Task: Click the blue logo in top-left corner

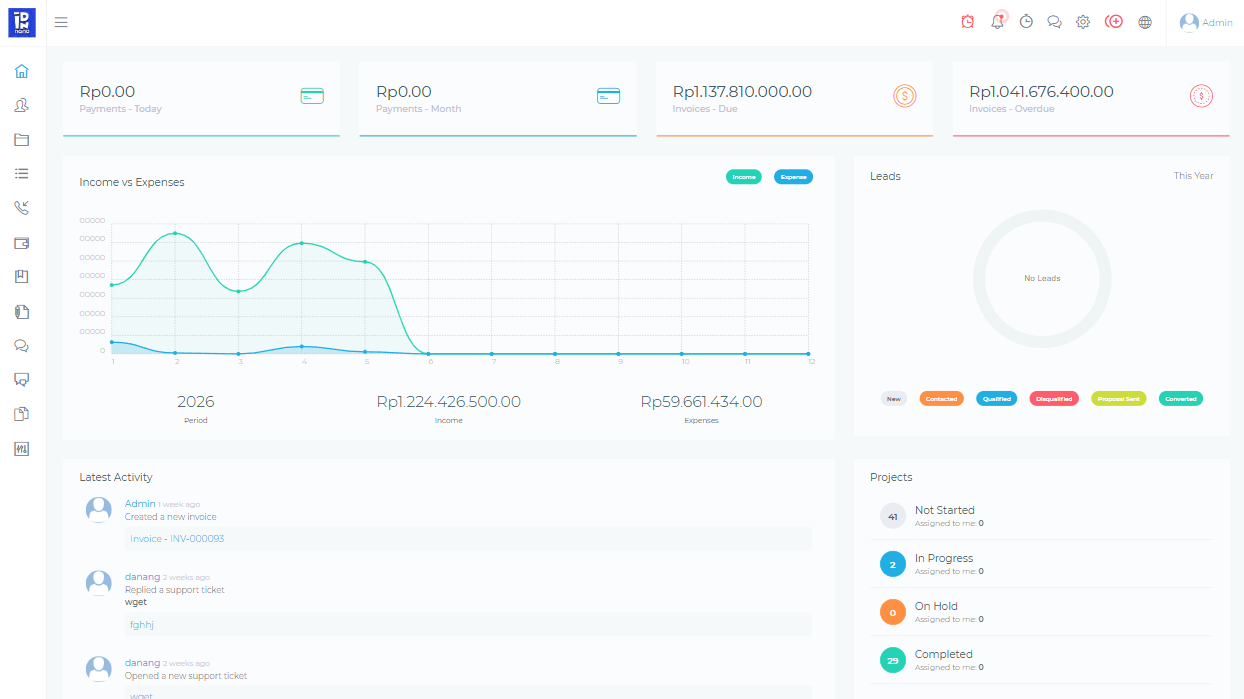Action: [22, 22]
